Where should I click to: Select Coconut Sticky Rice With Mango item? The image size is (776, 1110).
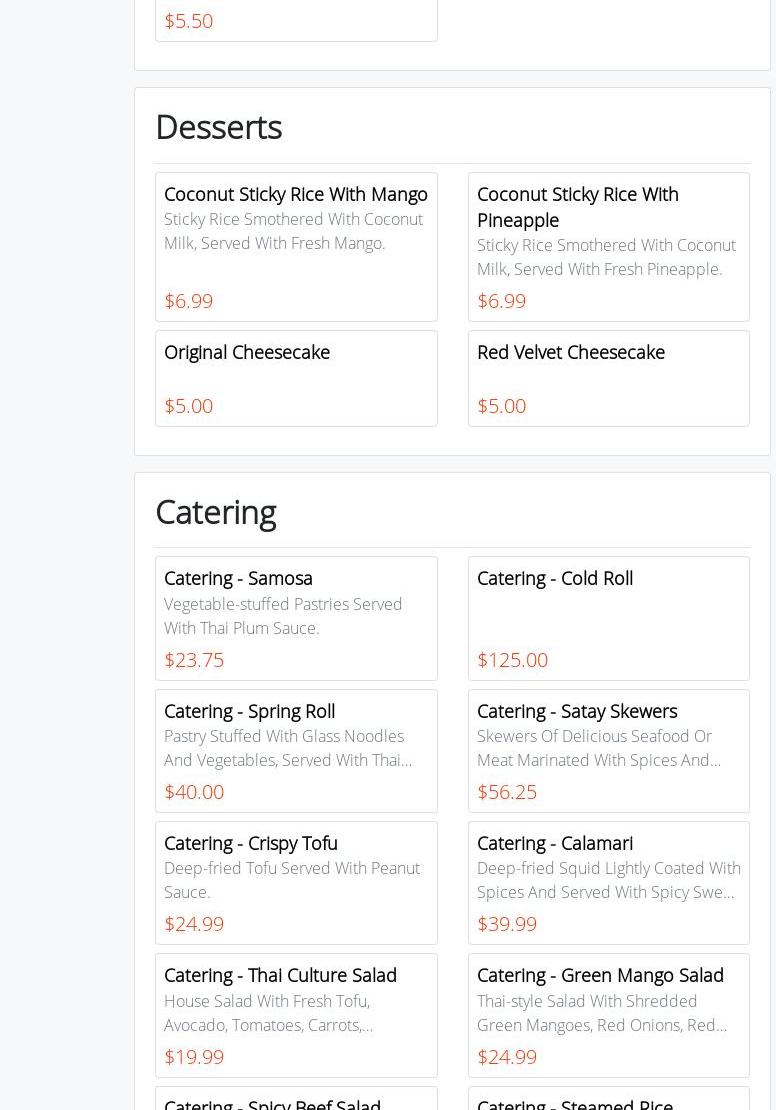[296, 246]
